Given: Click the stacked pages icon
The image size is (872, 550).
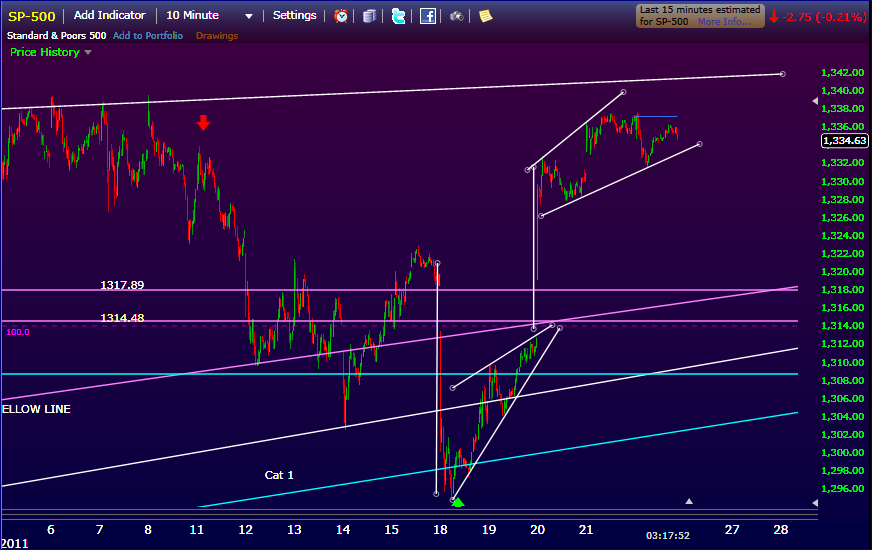Looking at the screenshot, I should click(370, 16).
